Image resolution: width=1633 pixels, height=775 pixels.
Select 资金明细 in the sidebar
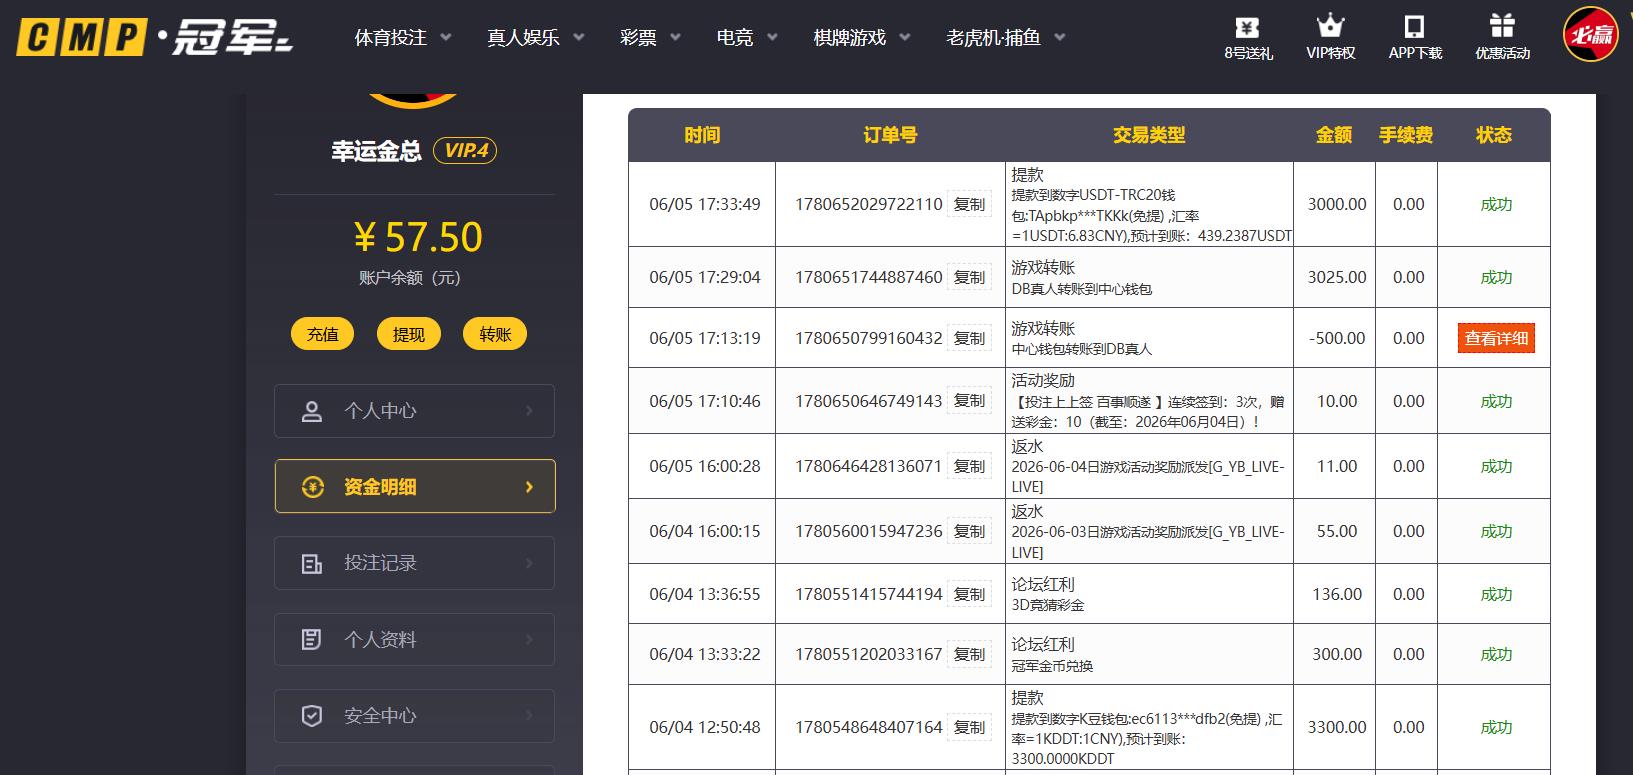tap(414, 487)
